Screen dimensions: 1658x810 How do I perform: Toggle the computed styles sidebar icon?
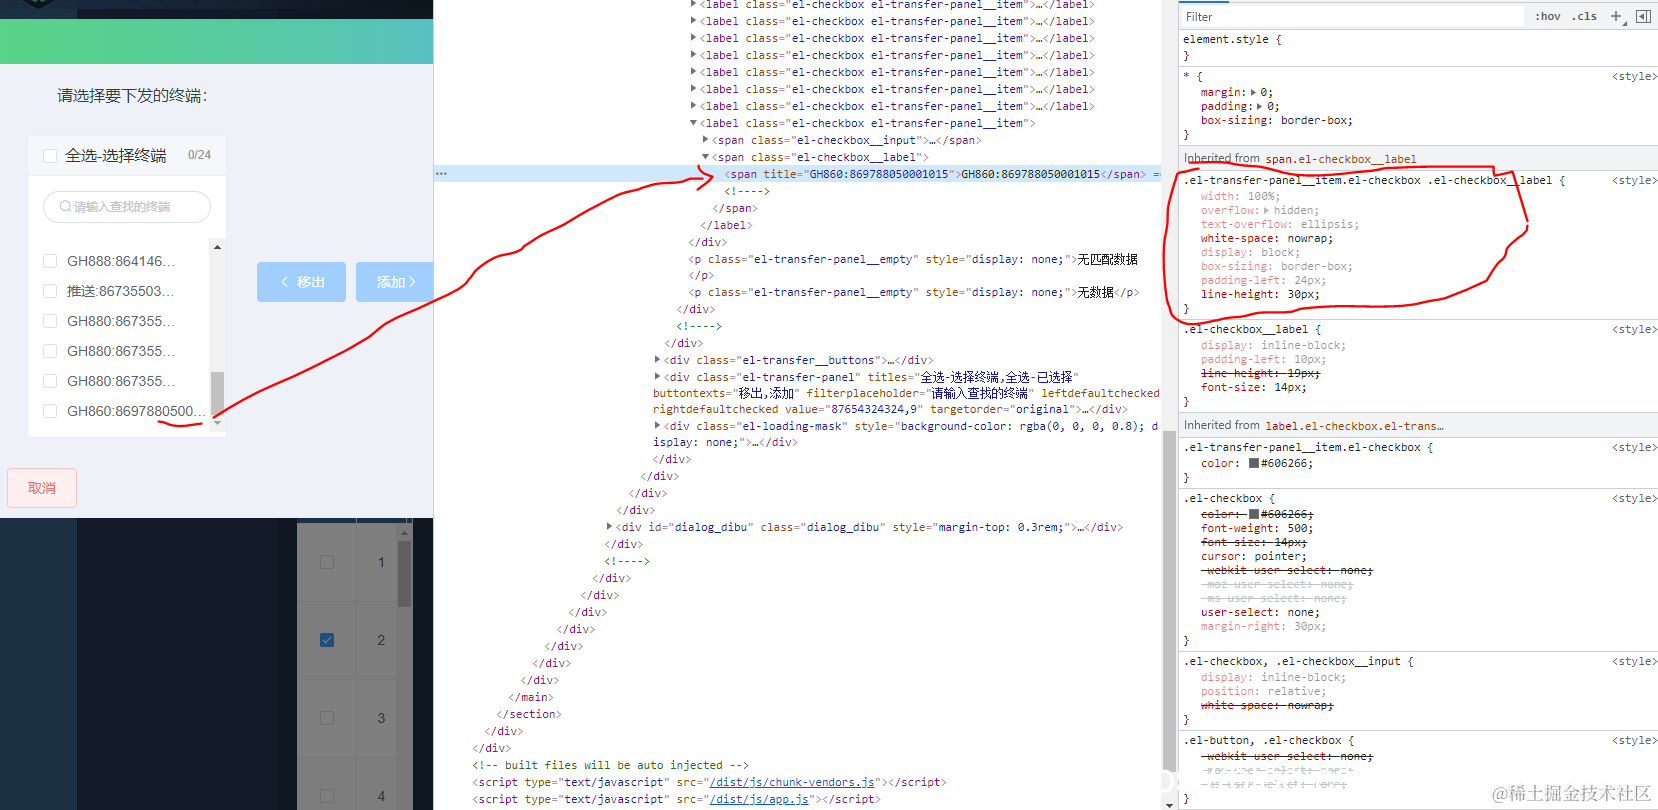point(1643,16)
